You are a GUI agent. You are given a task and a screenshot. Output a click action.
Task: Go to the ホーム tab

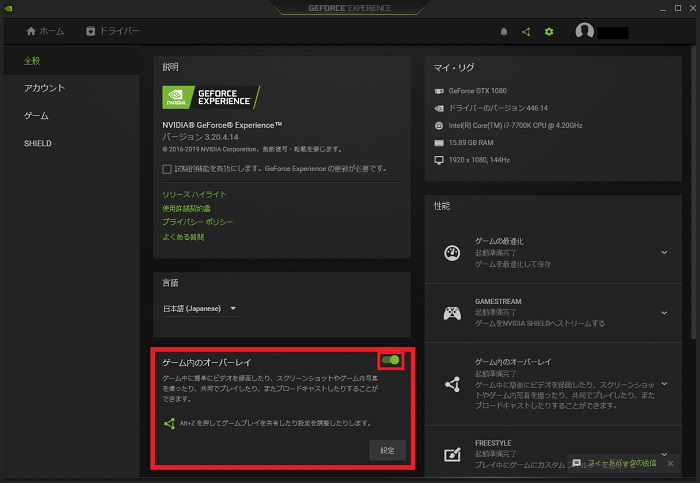45,31
